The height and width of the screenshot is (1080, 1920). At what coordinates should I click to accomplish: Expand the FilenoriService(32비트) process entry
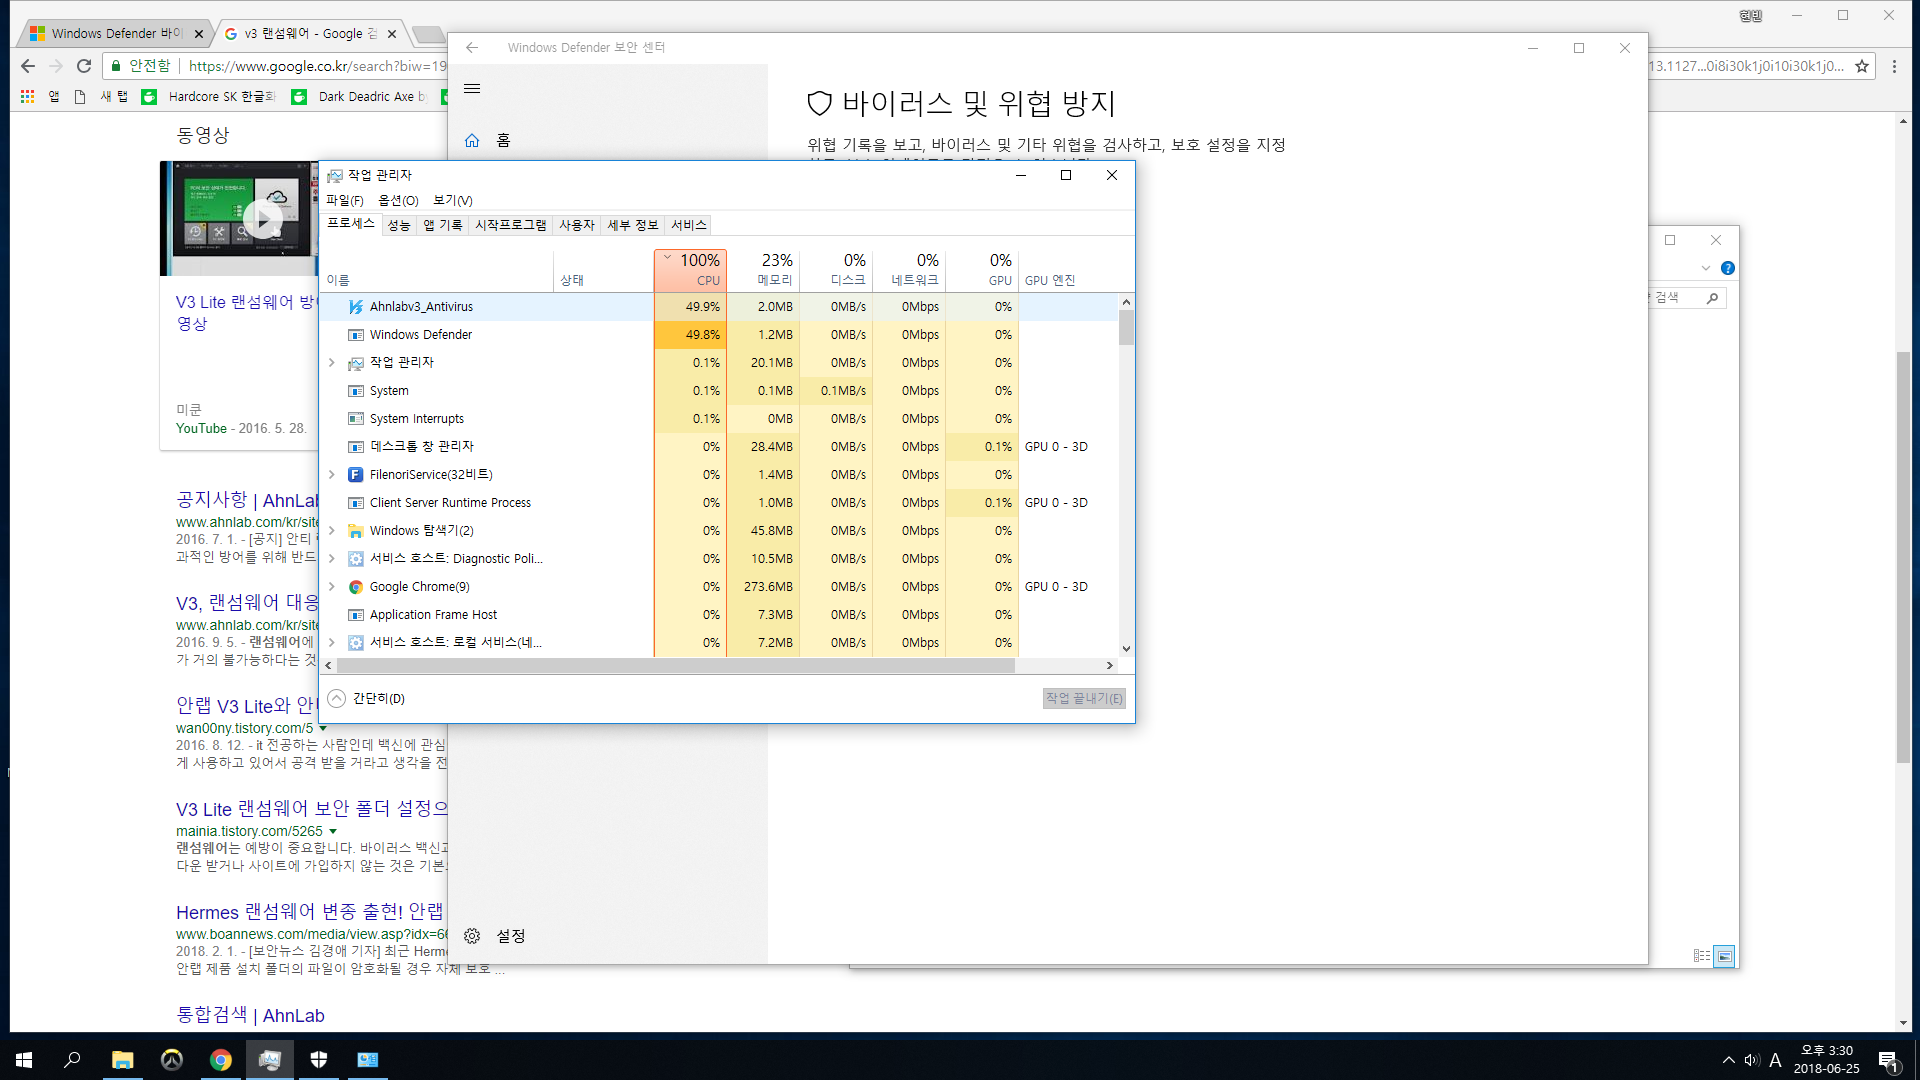pos(331,475)
